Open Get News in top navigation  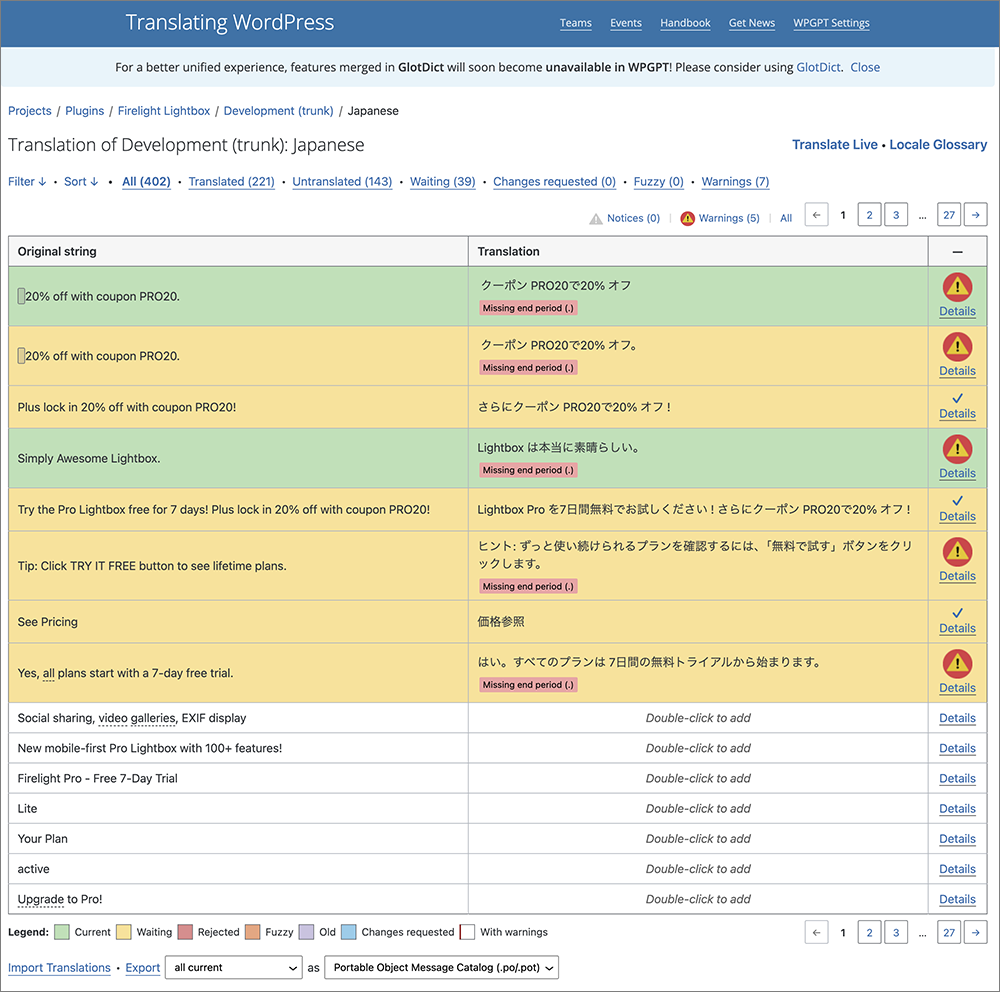752,23
